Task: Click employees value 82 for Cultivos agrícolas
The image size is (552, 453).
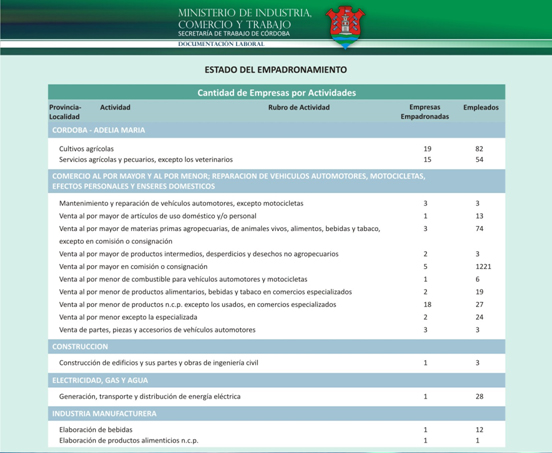Action: click(479, 149)
